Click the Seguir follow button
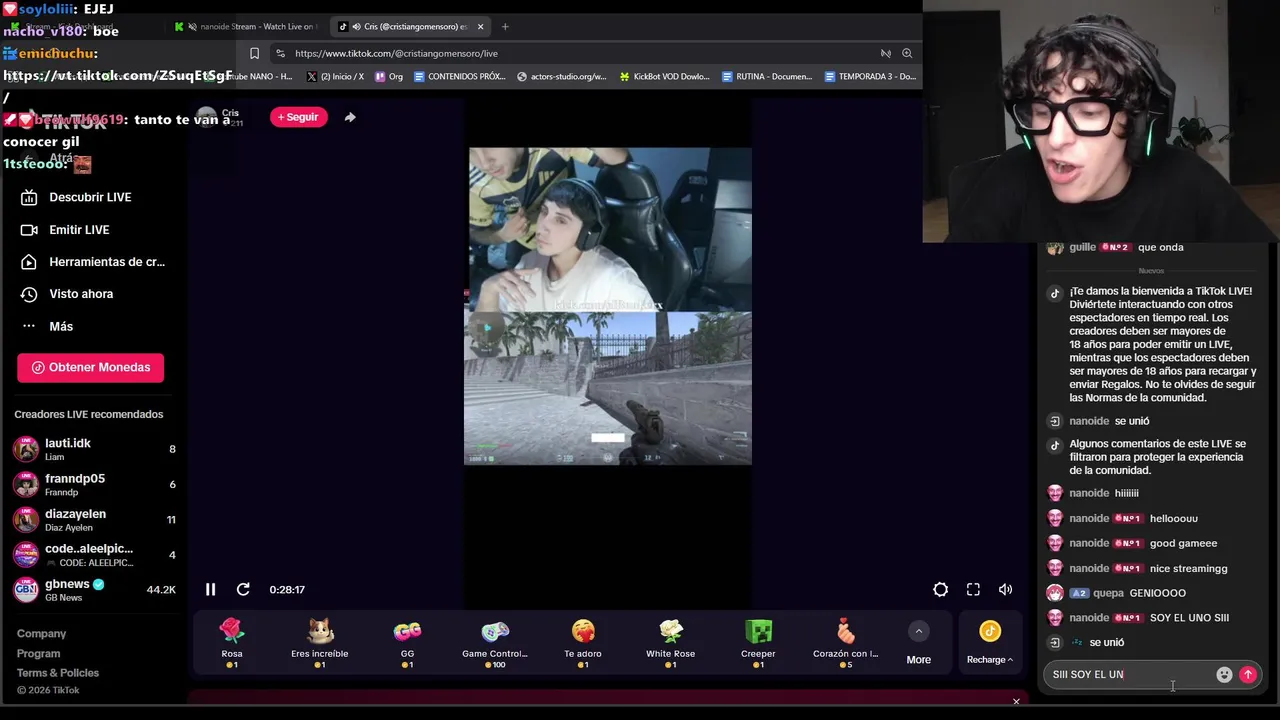This screenshot has height=720, width=1280. pos(299,117)
